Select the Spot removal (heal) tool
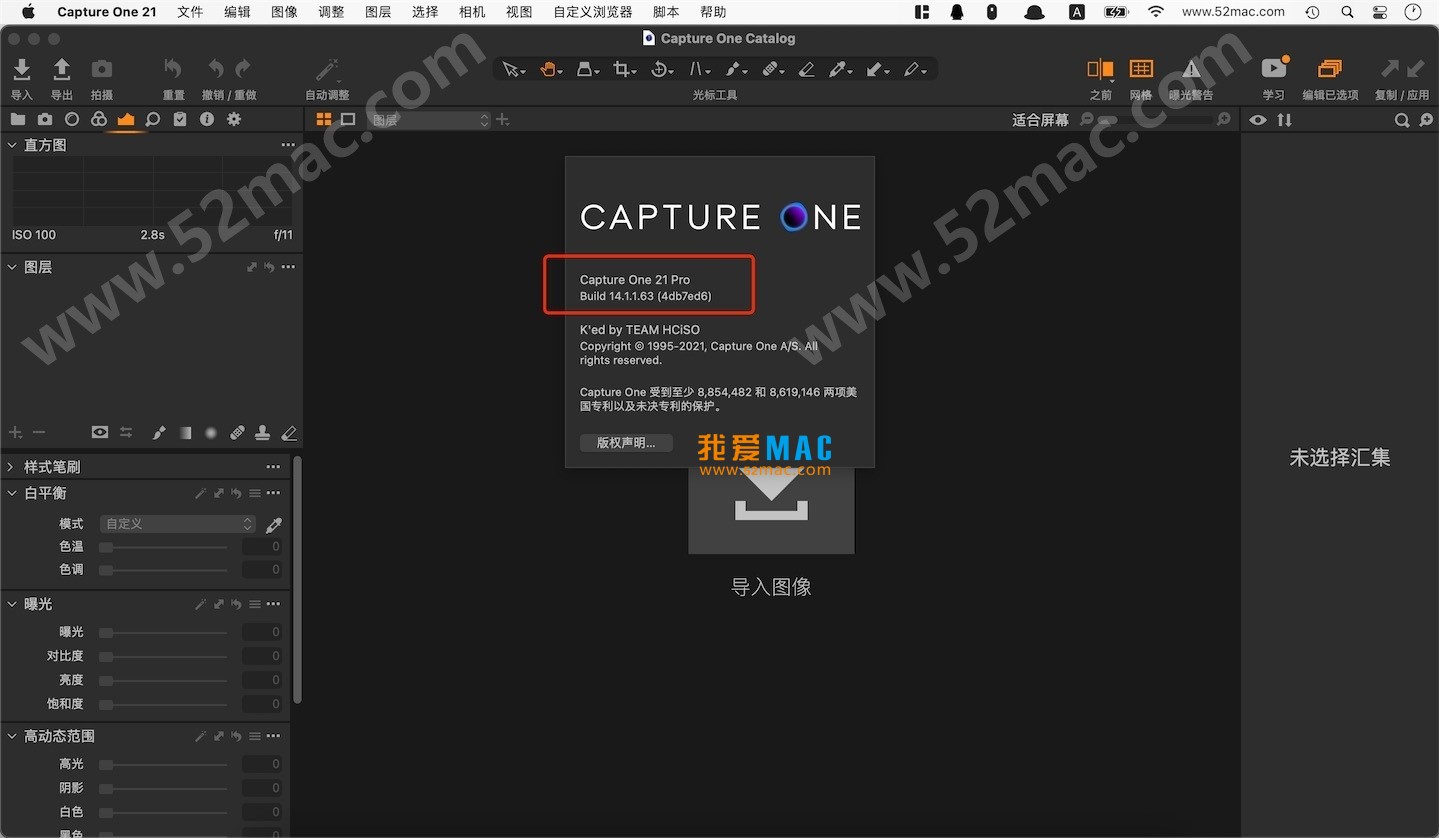This screenshot has height=838, width=1439. (771, 69)
